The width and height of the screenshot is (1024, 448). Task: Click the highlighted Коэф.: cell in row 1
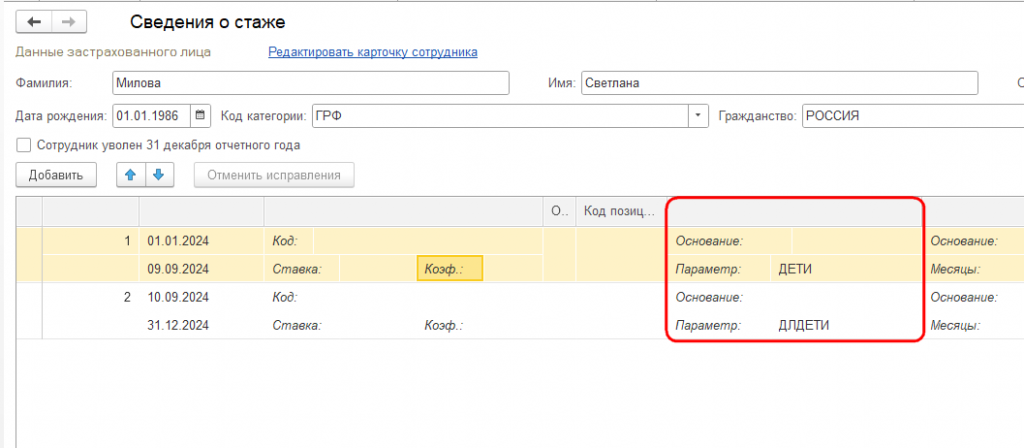click(x=449, y=268)
